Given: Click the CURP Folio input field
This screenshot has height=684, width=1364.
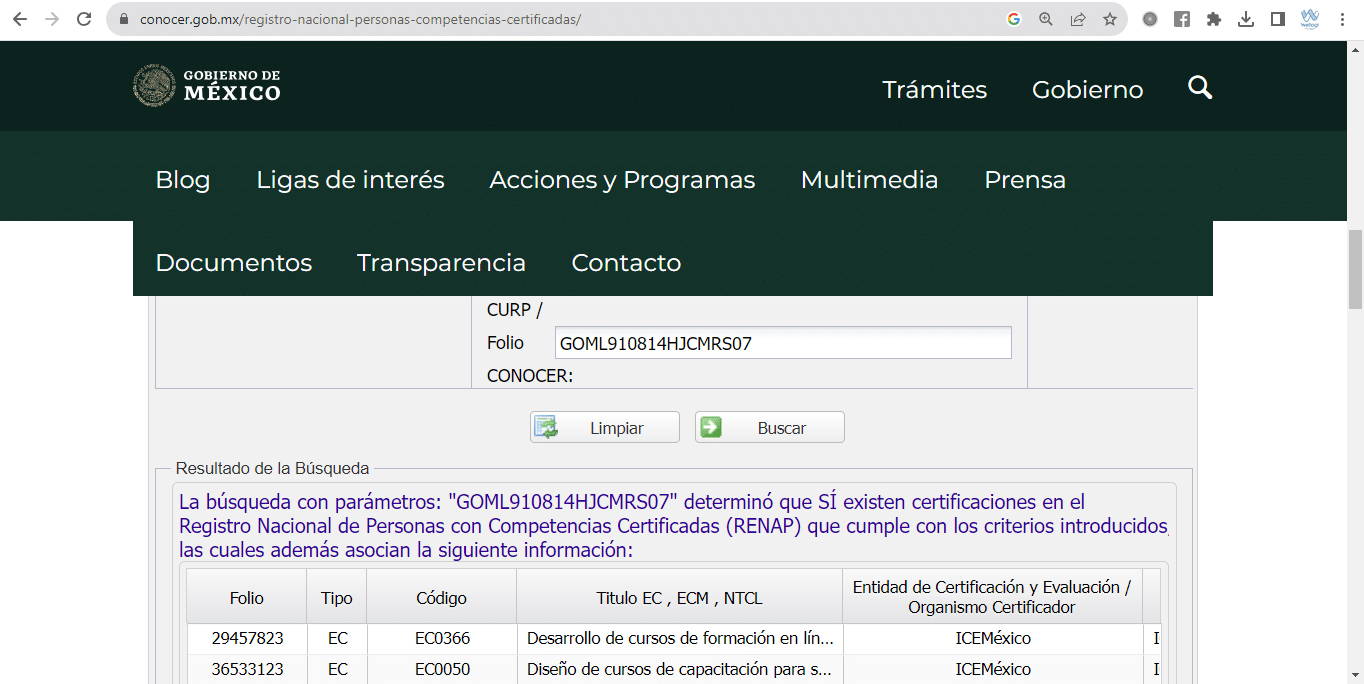Looking at the screenshot, I should pyautogui.click(x=782, y=342).
